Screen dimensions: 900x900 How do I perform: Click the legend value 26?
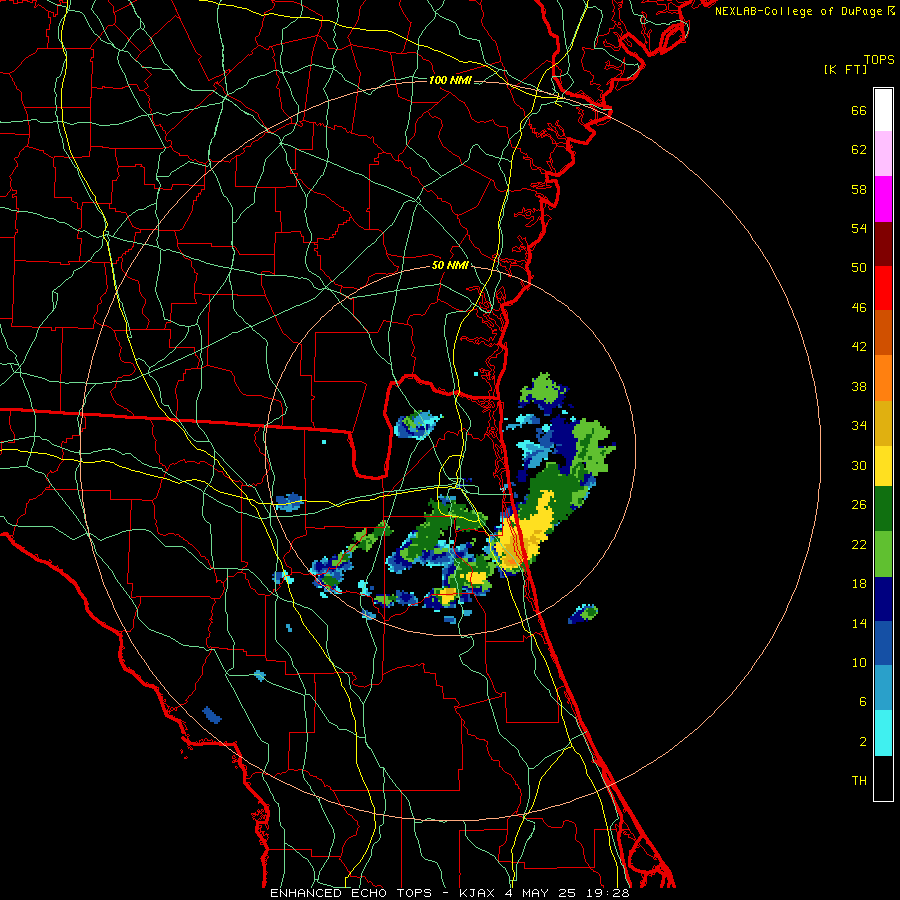tap(859, 505)
